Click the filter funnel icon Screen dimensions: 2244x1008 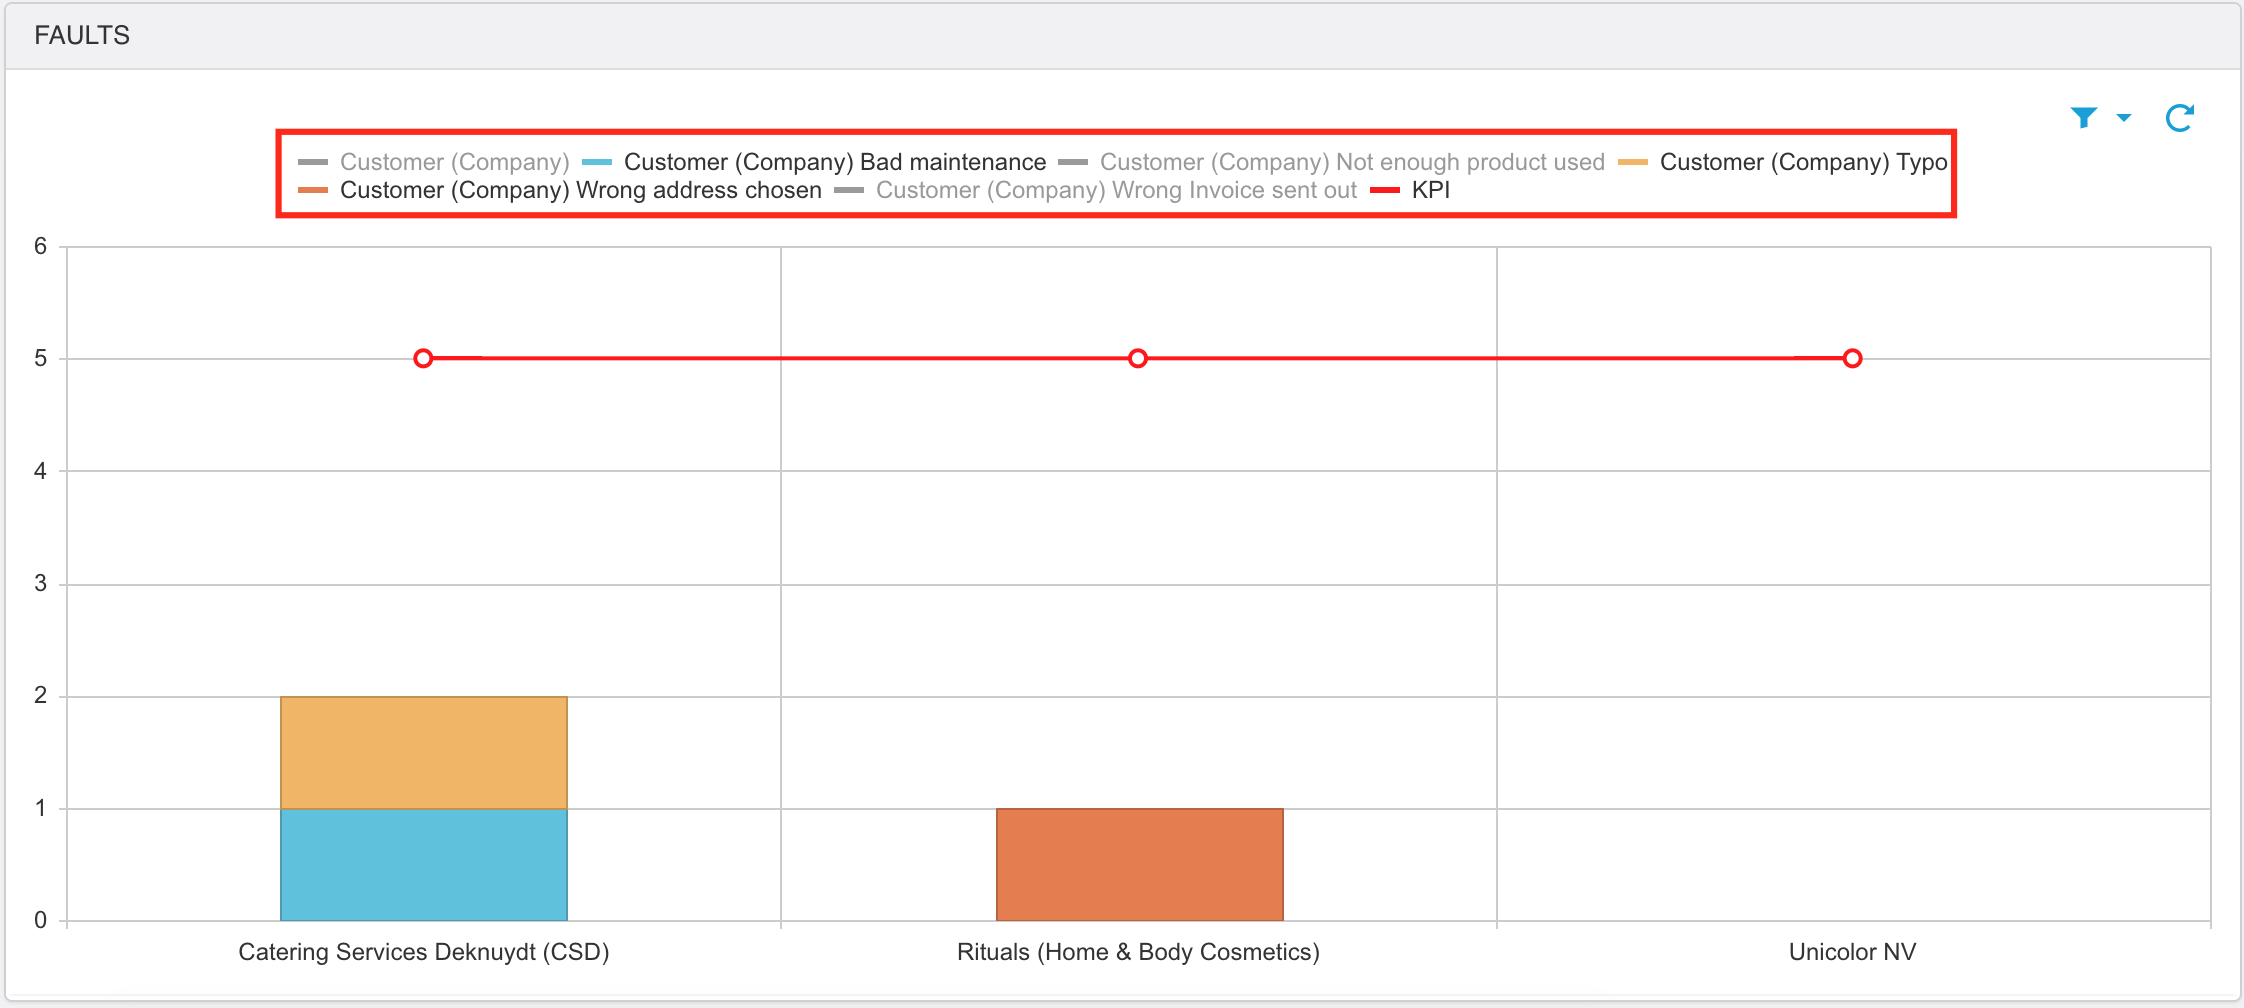(2084, 118)
